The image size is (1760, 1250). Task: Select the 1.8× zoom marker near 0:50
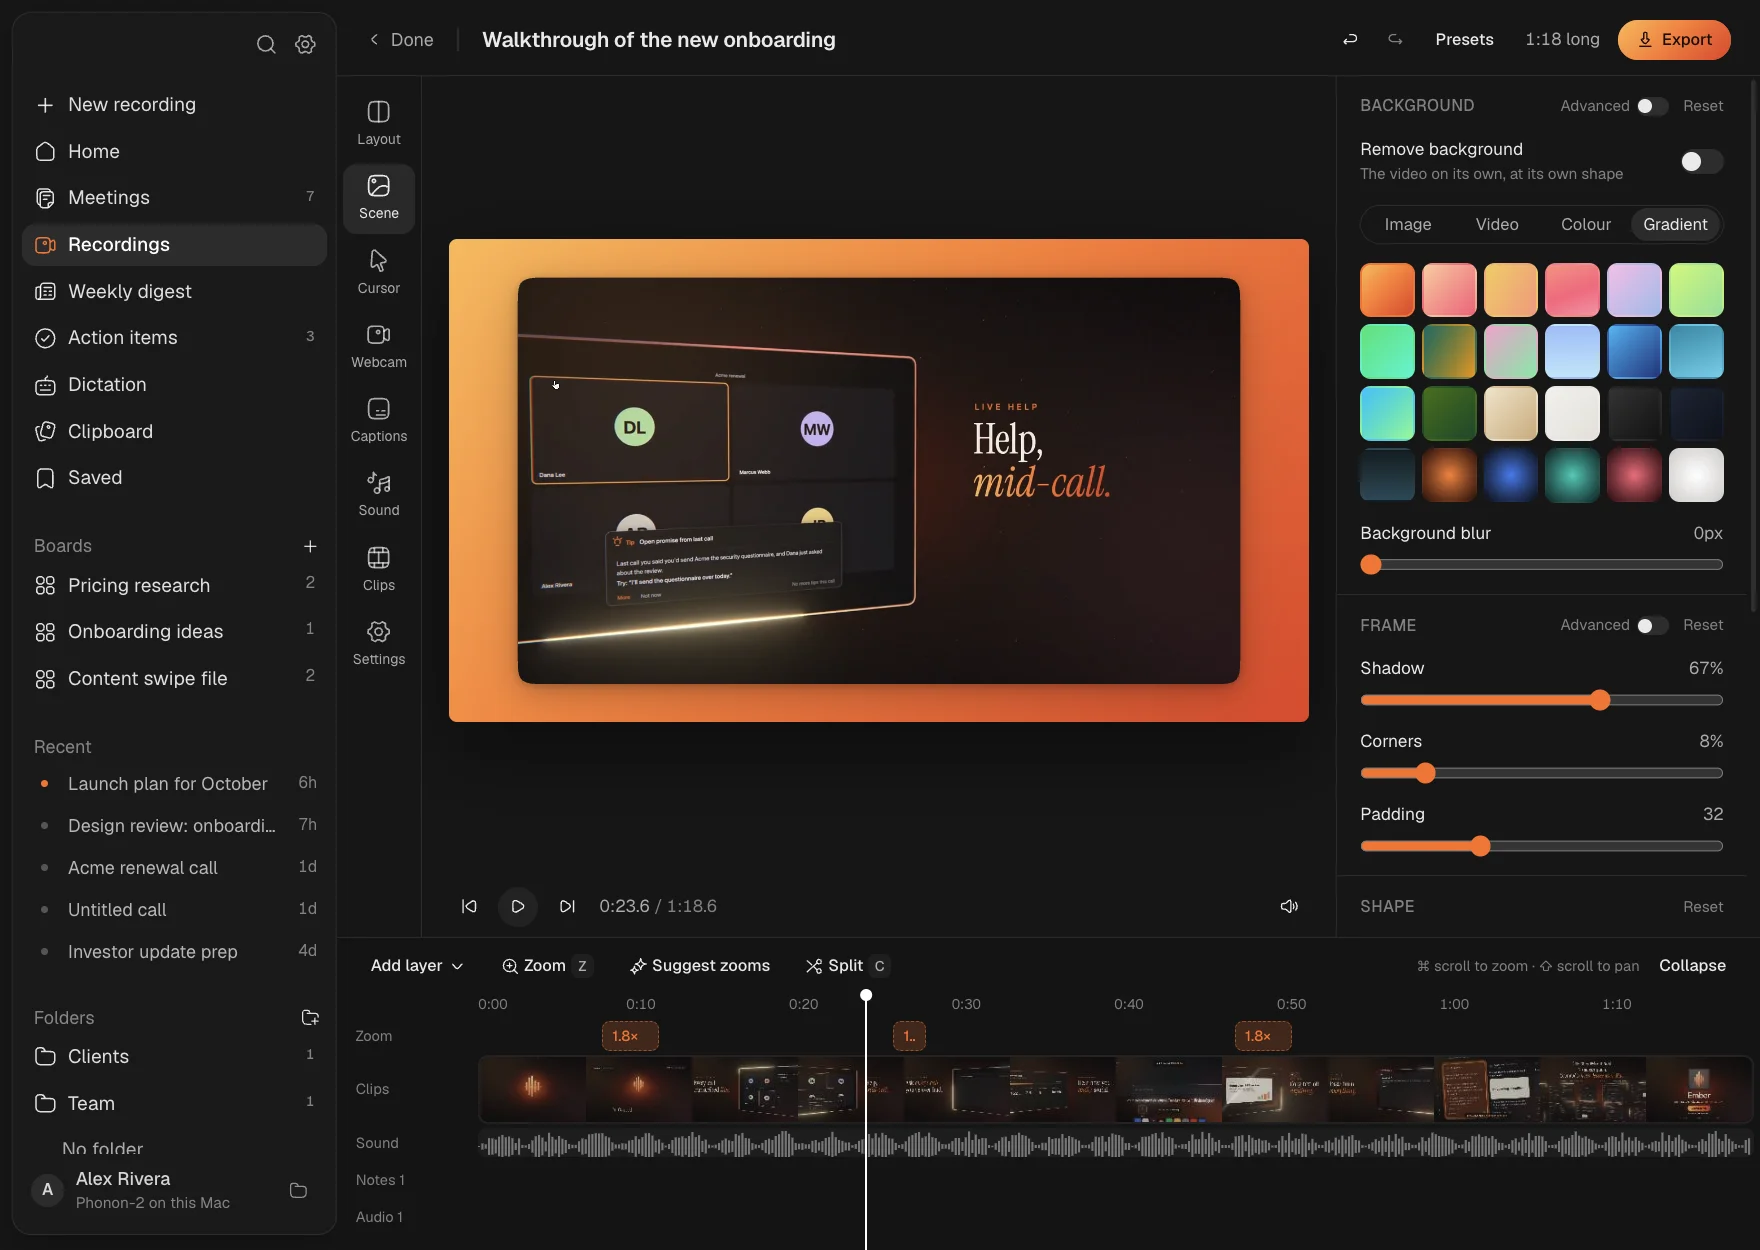point(1263,1036)
